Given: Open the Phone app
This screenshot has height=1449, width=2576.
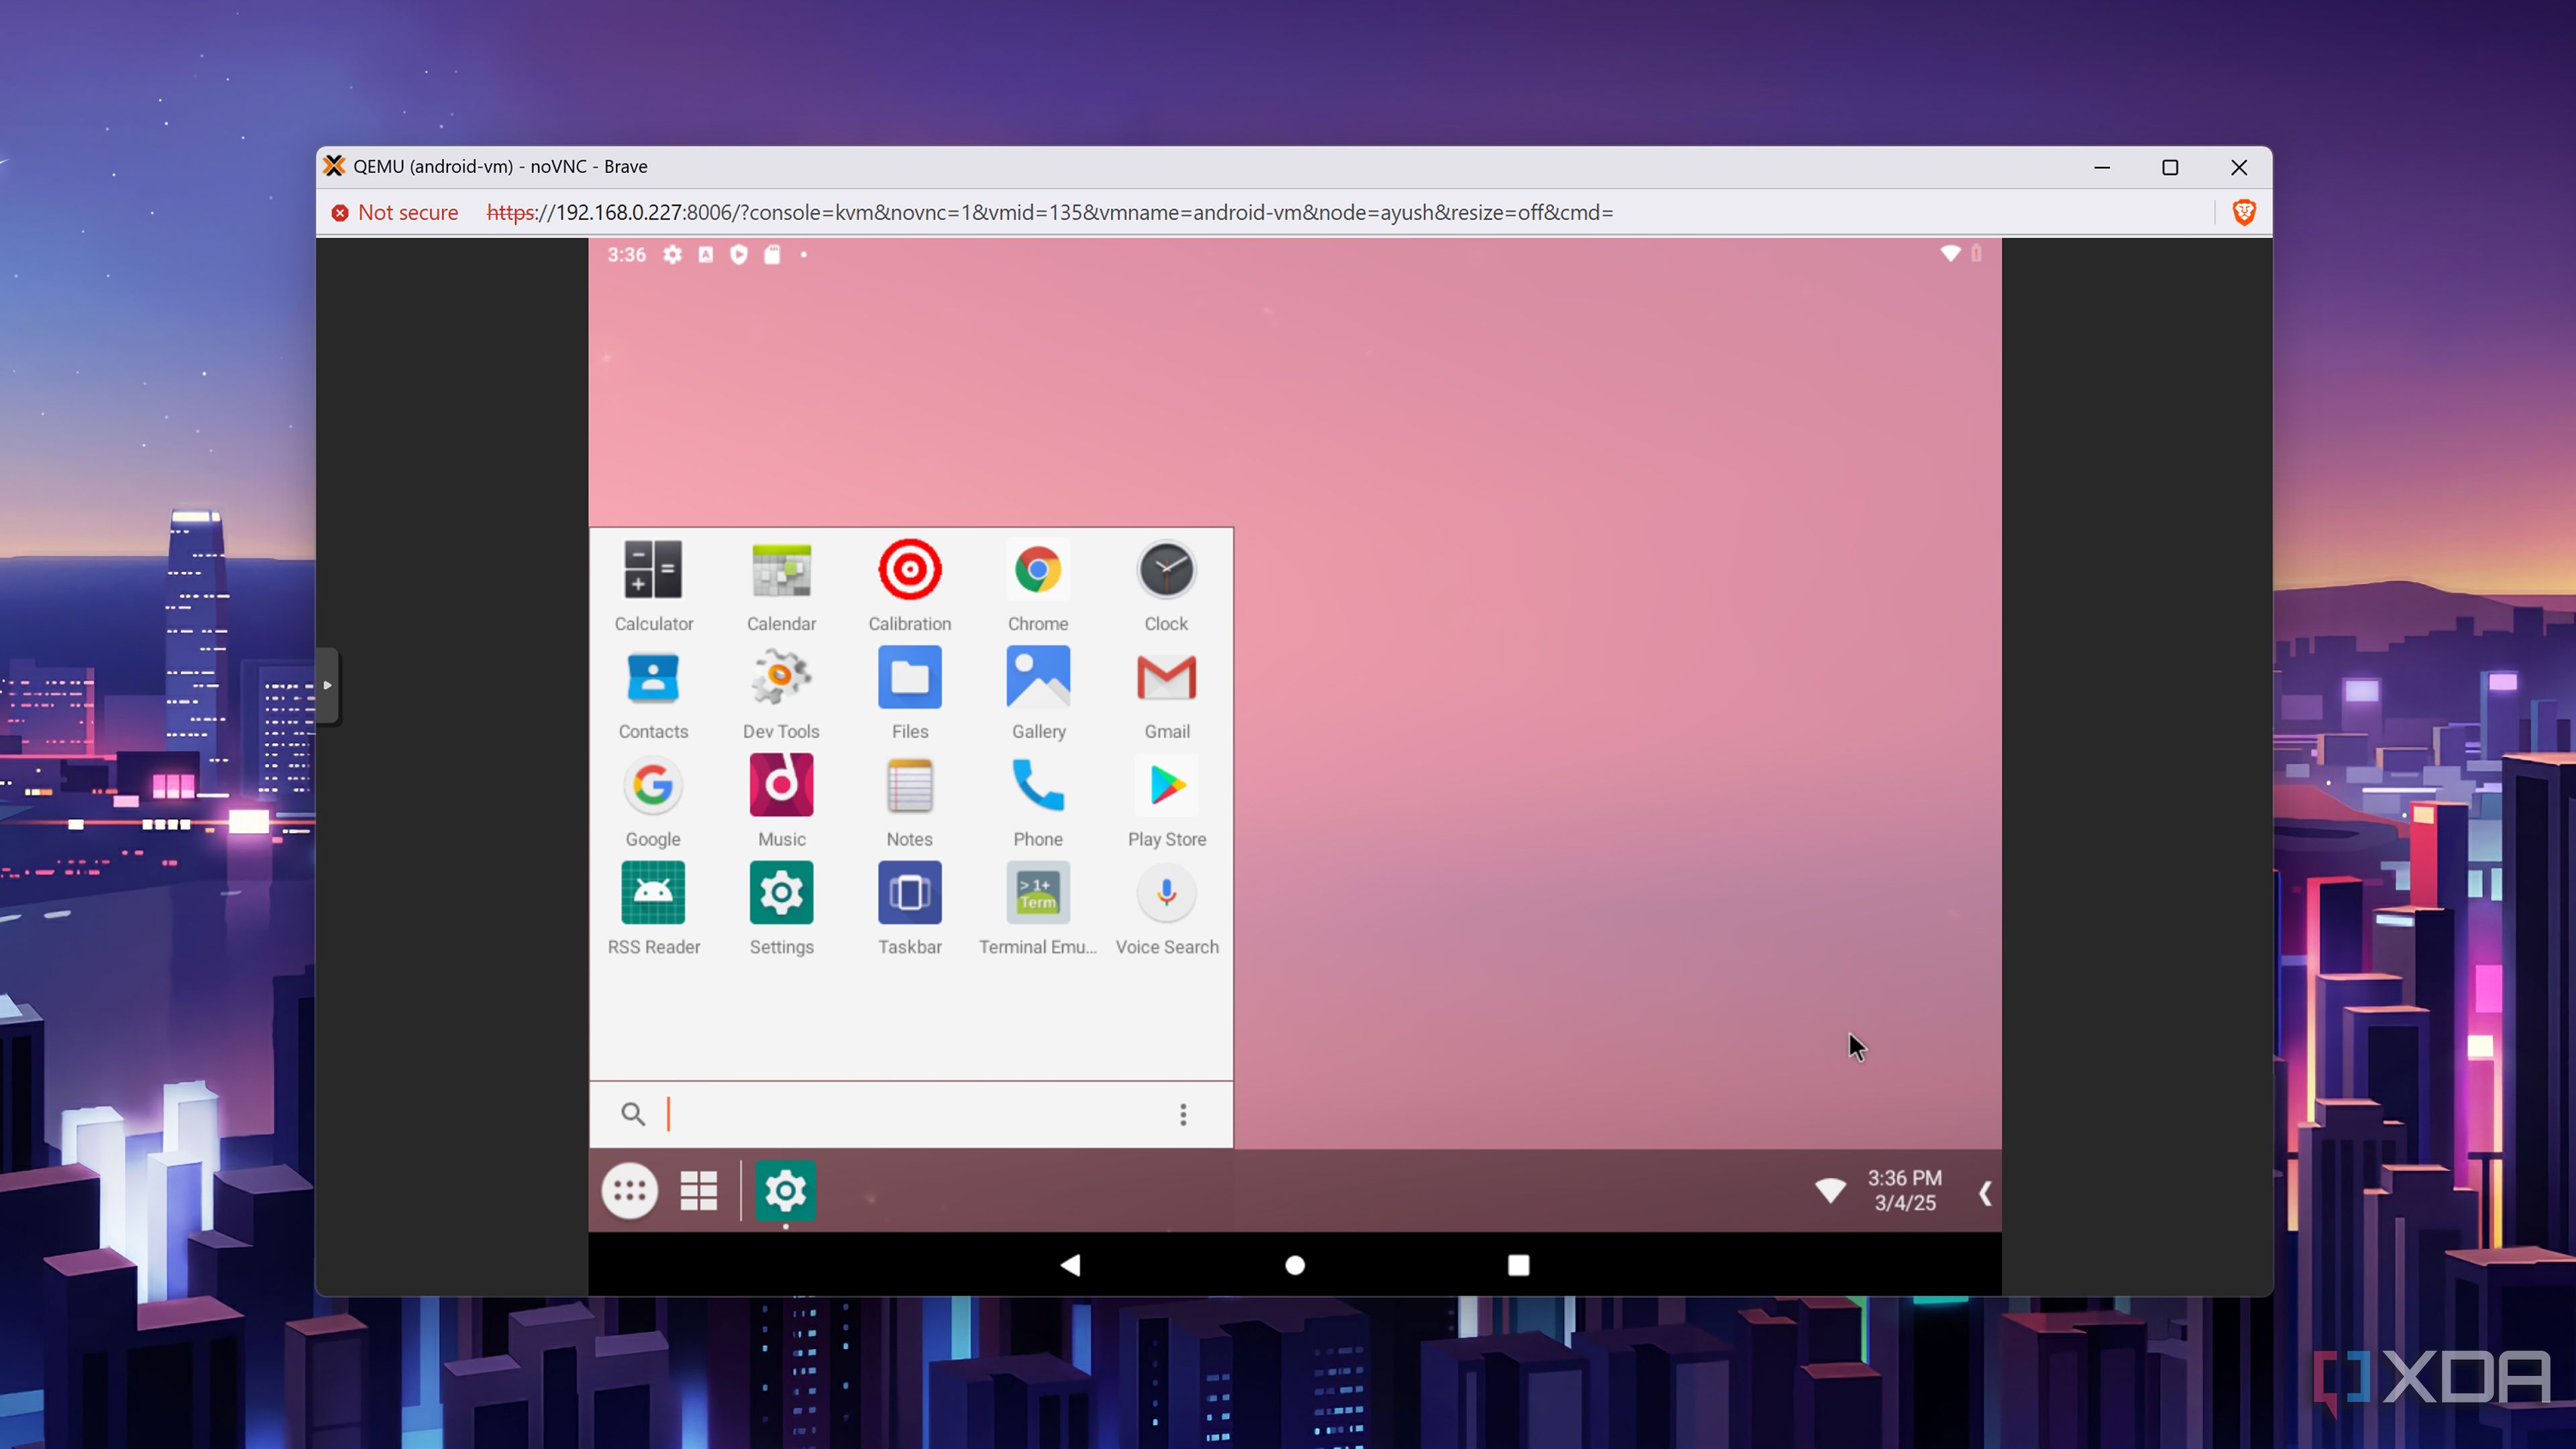Looking at the screenshot, I should coord(1038,802).
